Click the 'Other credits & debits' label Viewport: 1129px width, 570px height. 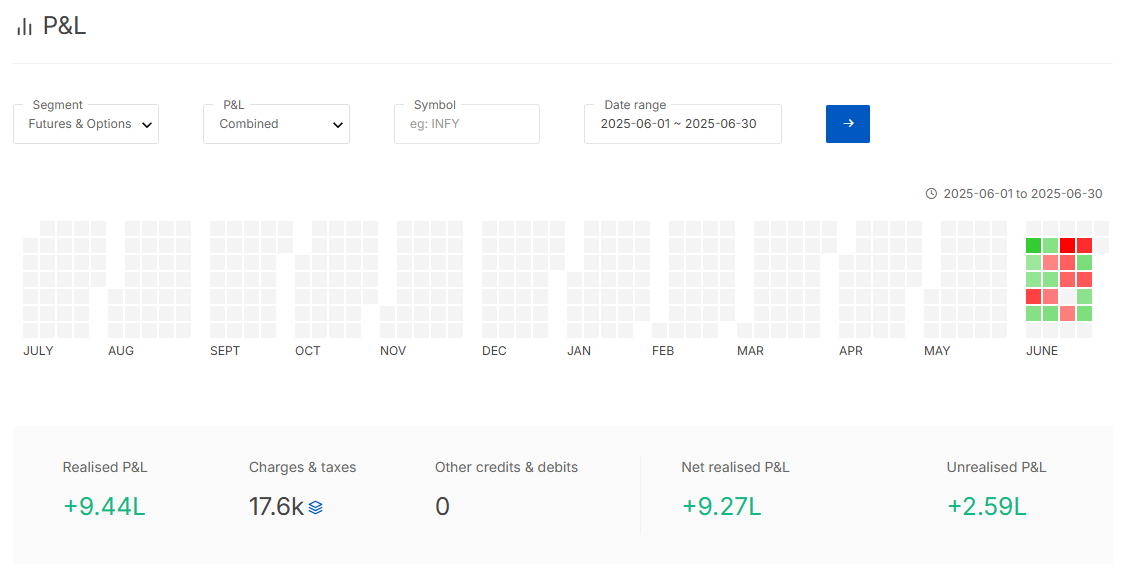click(506, 467)
